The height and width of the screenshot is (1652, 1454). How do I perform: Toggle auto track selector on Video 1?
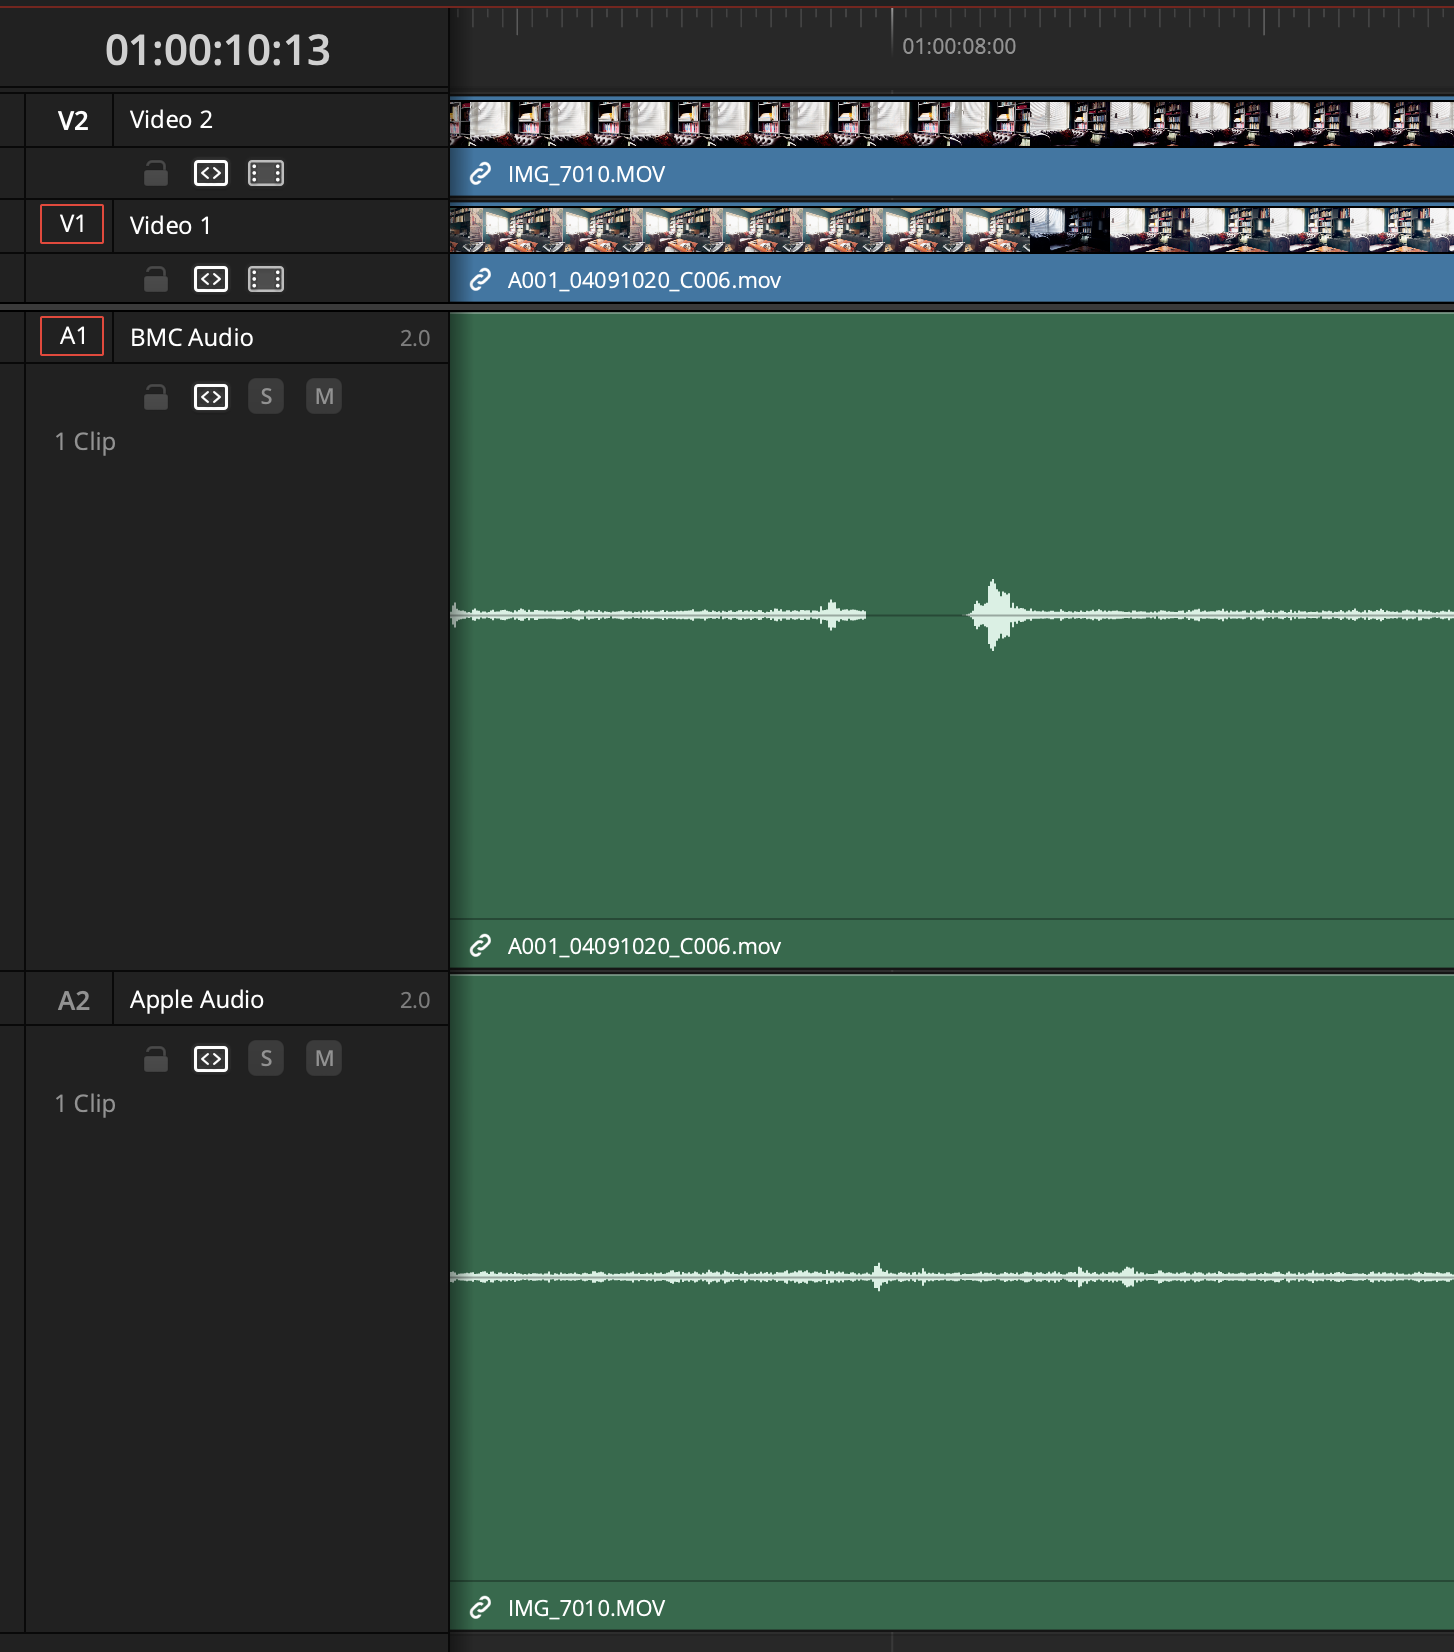(211, 279)
